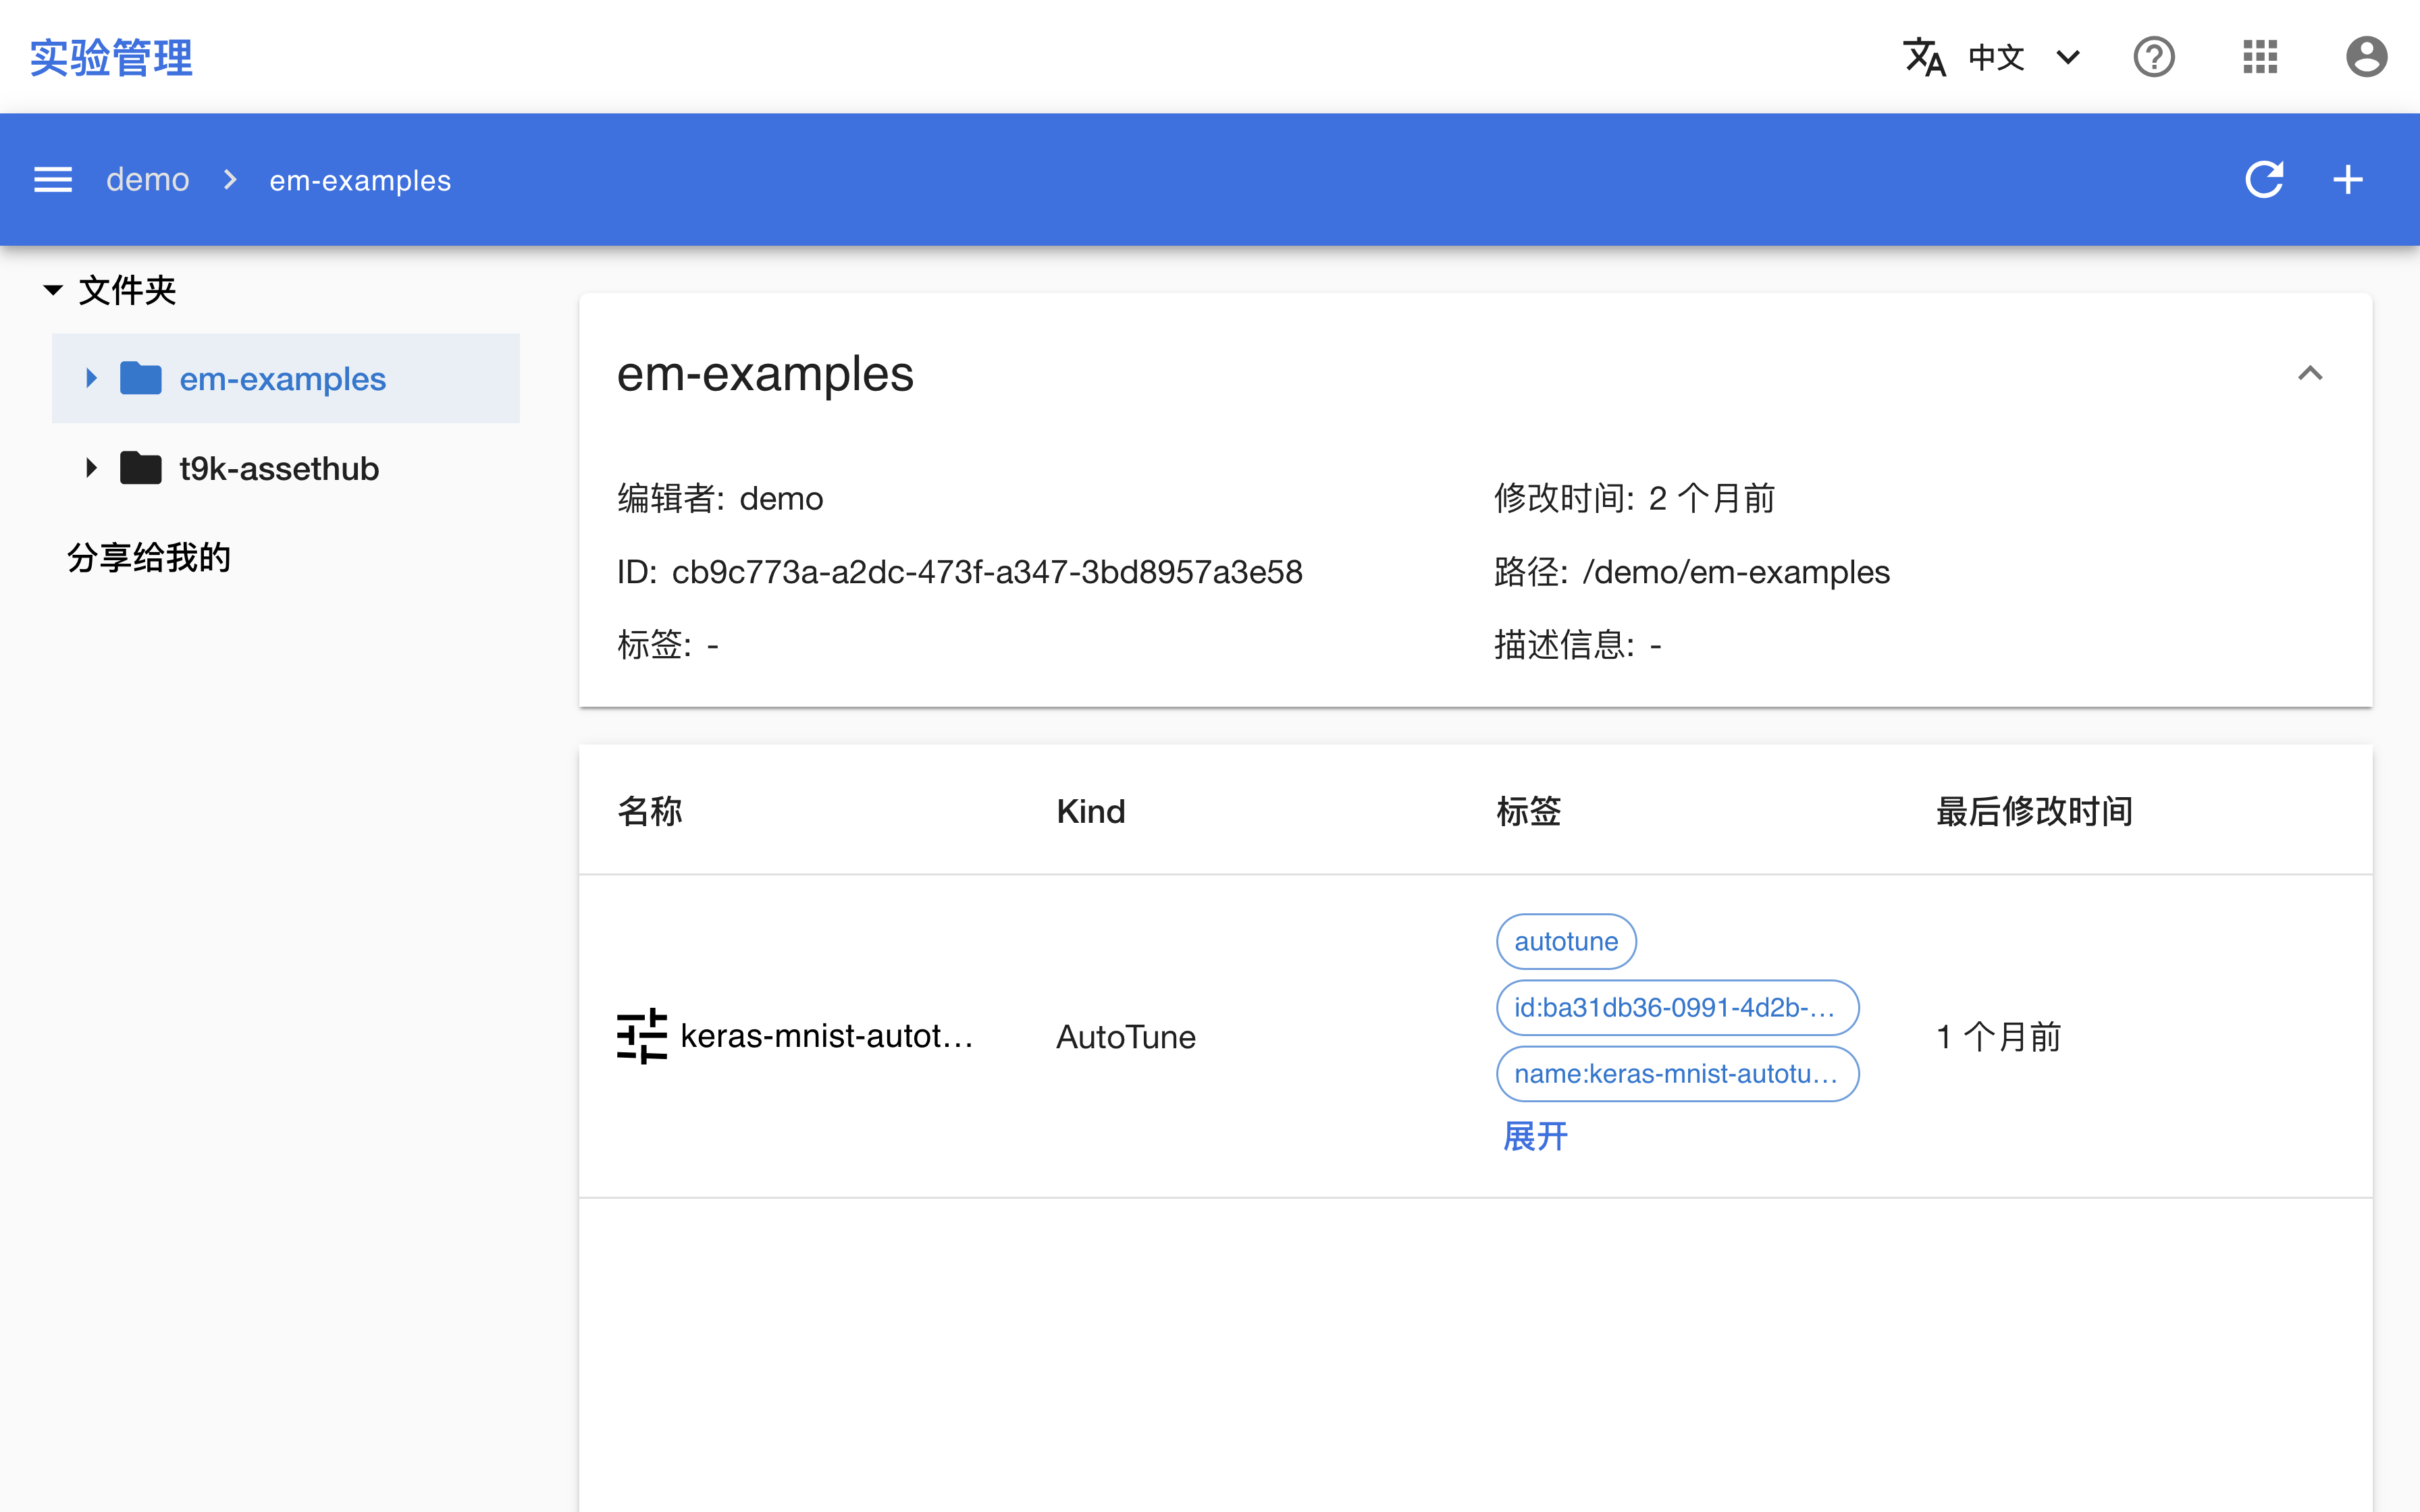Click the 文件夹 section label
This screenshot has width=2420, height=1512.
[x=127, y=290]
